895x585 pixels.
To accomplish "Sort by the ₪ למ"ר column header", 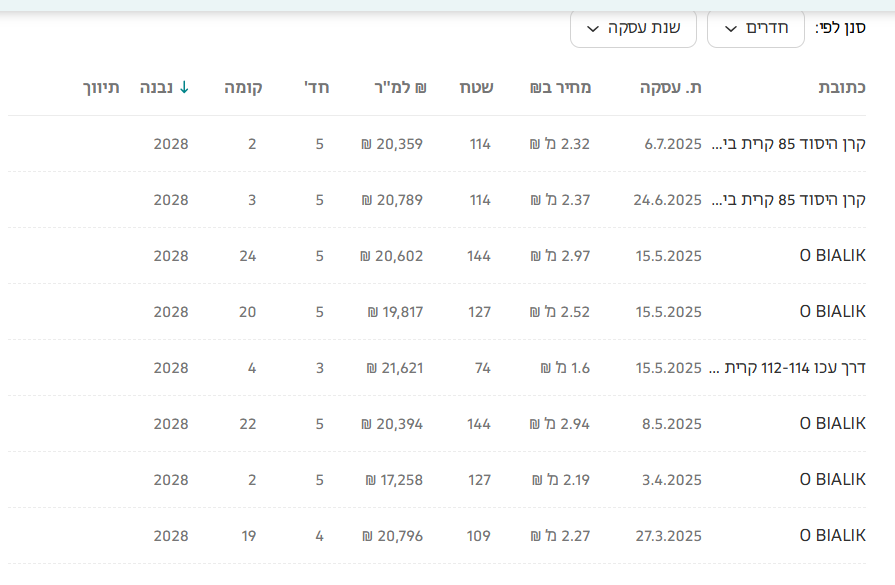I will (x=385, y=87).
